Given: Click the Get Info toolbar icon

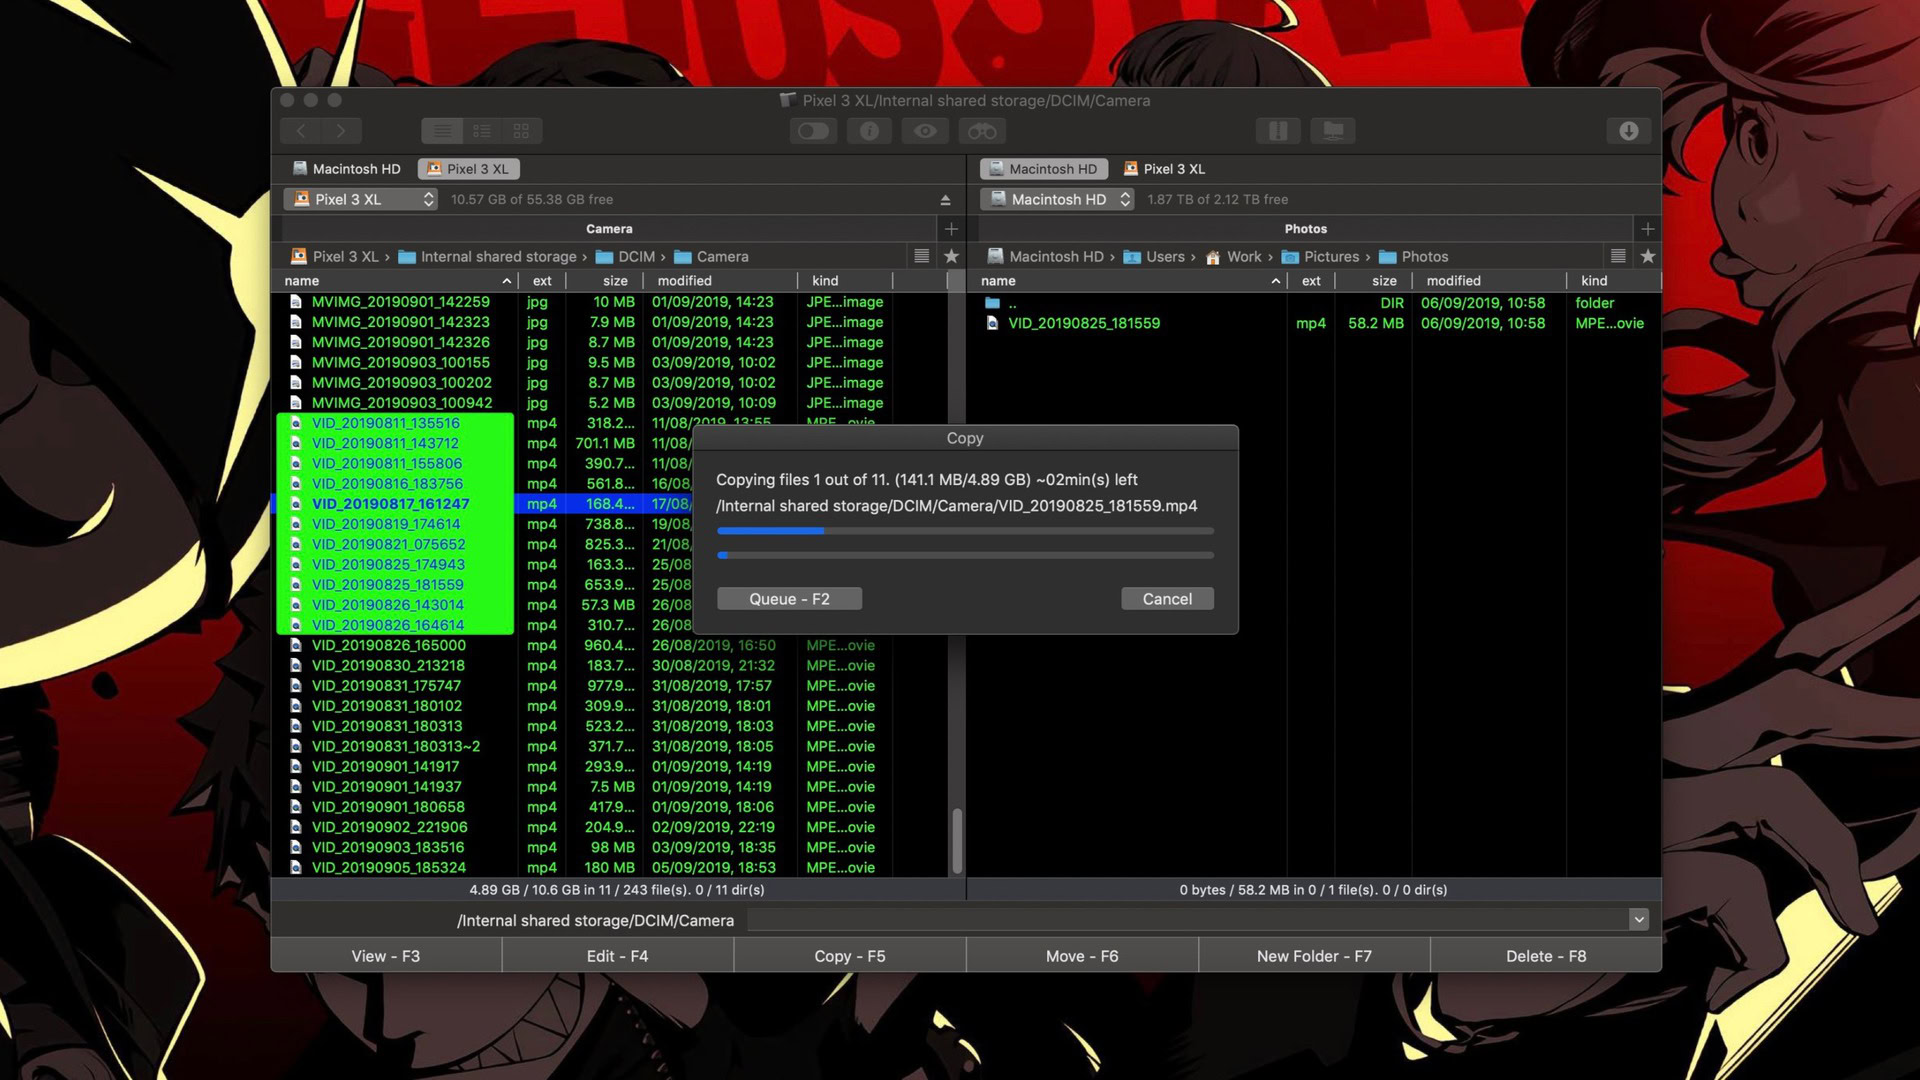Looking at the screenshot, I should [x=869, y=131].
